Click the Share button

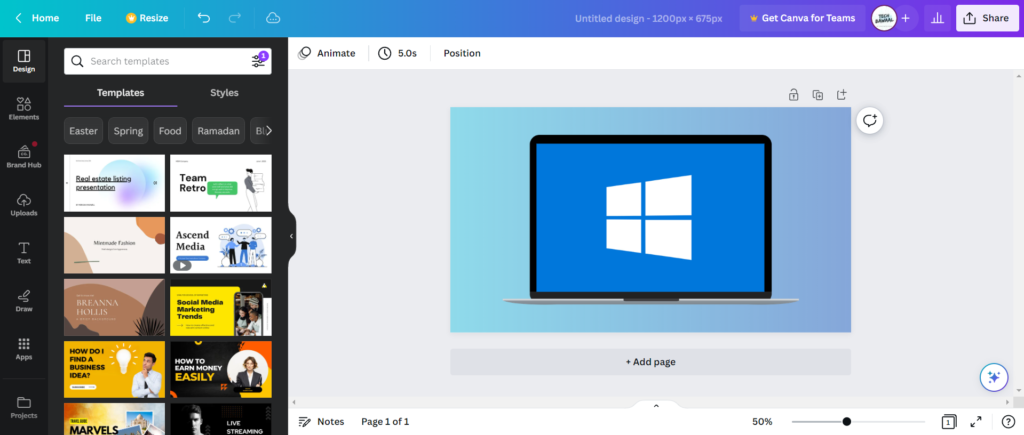point(987,18)
